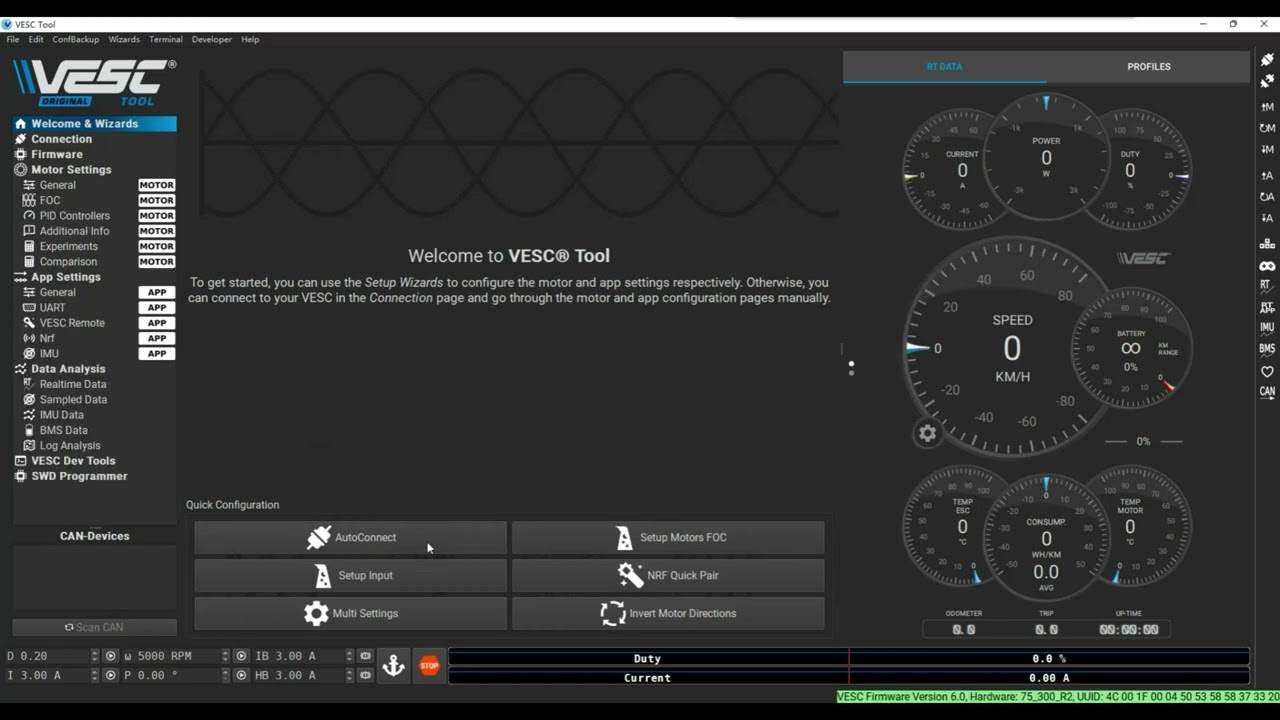
Task: Click the Scan CAN button
Action: [x=94, y=627]
